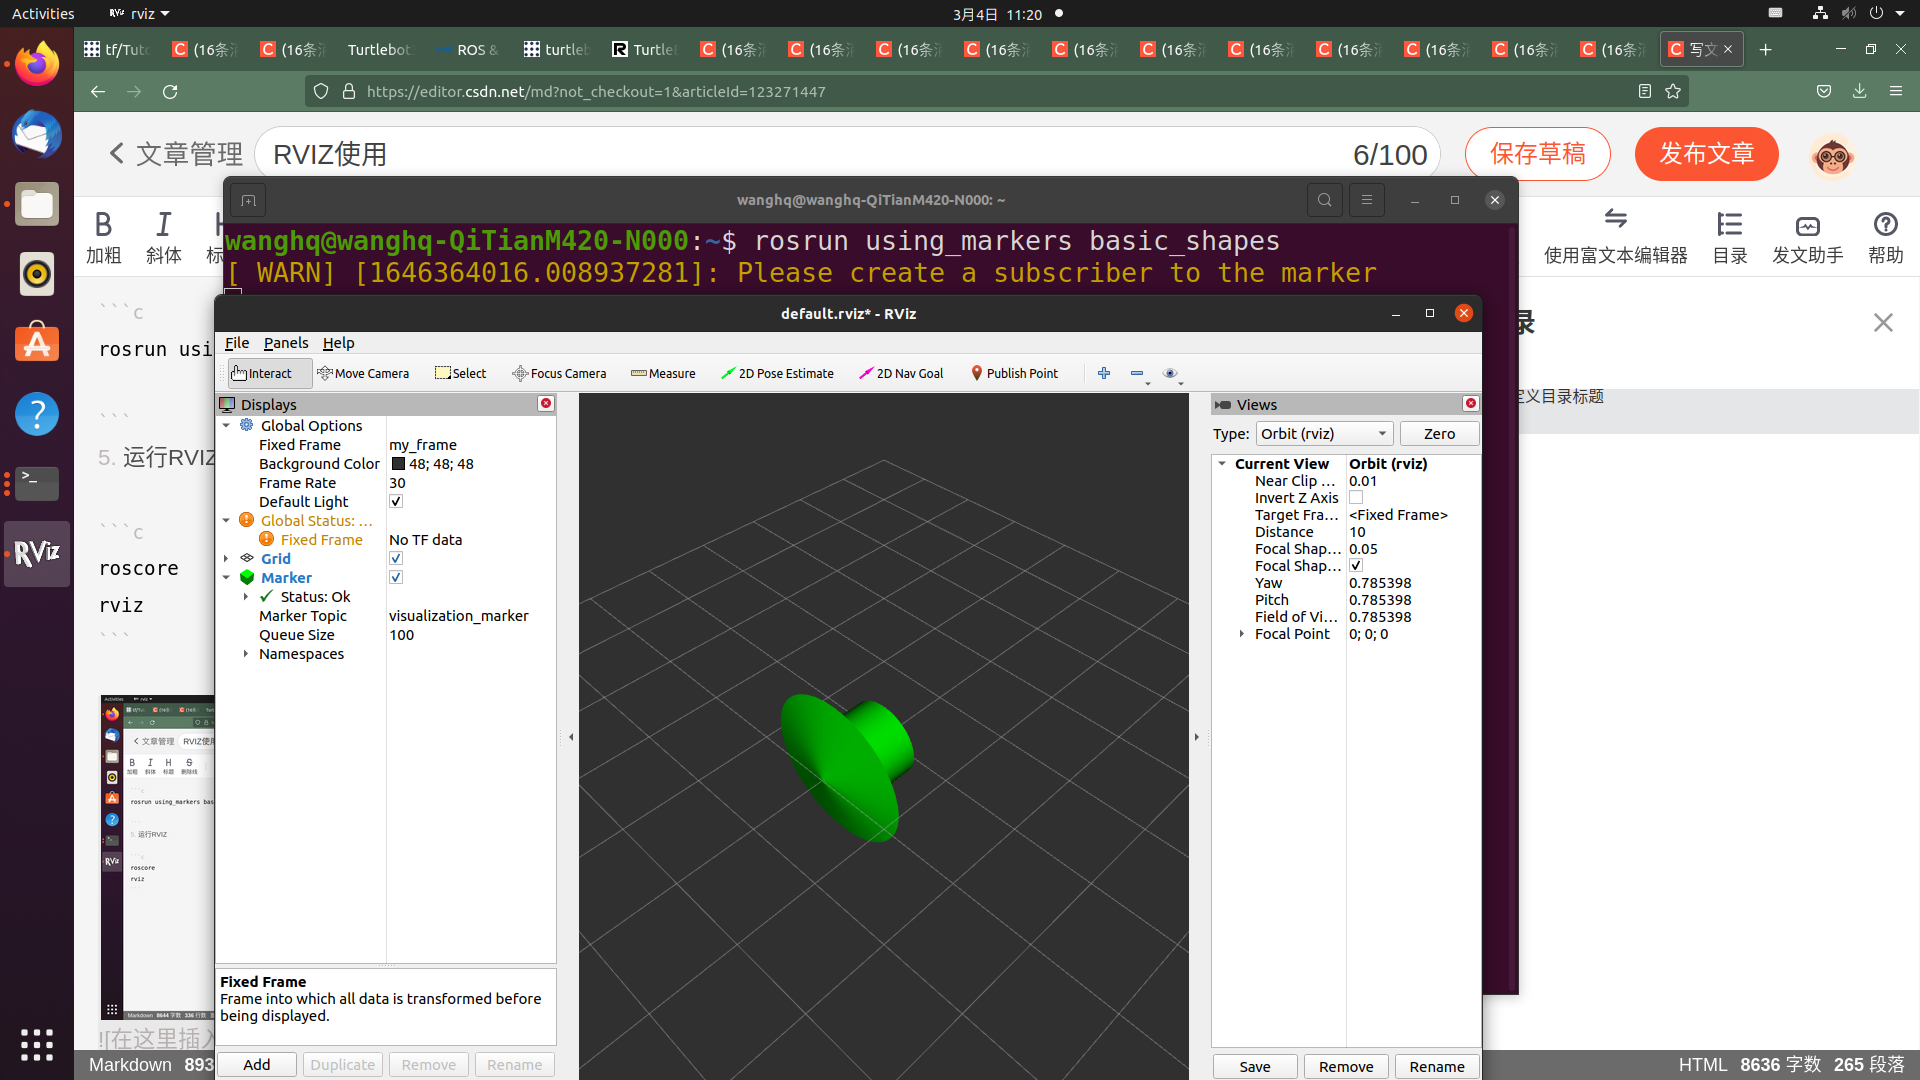Activate the Focus Camera tool
Image resolution: width=1920 pixels, height=1080 pixels.
pos(558,373)
